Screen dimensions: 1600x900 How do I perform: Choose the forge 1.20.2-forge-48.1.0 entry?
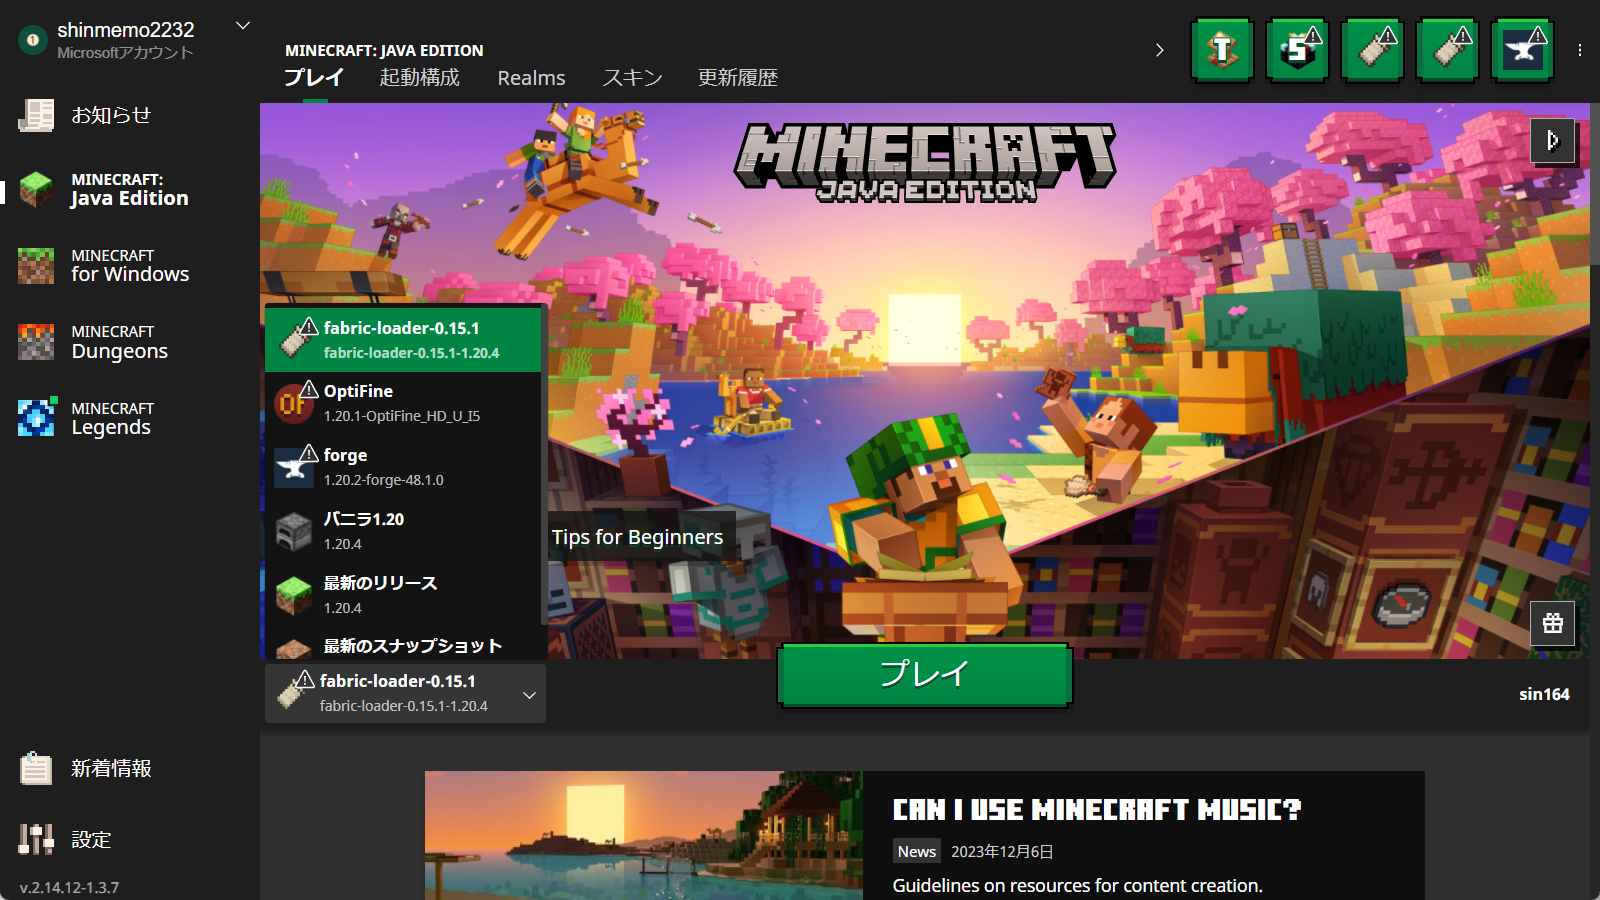403,467
